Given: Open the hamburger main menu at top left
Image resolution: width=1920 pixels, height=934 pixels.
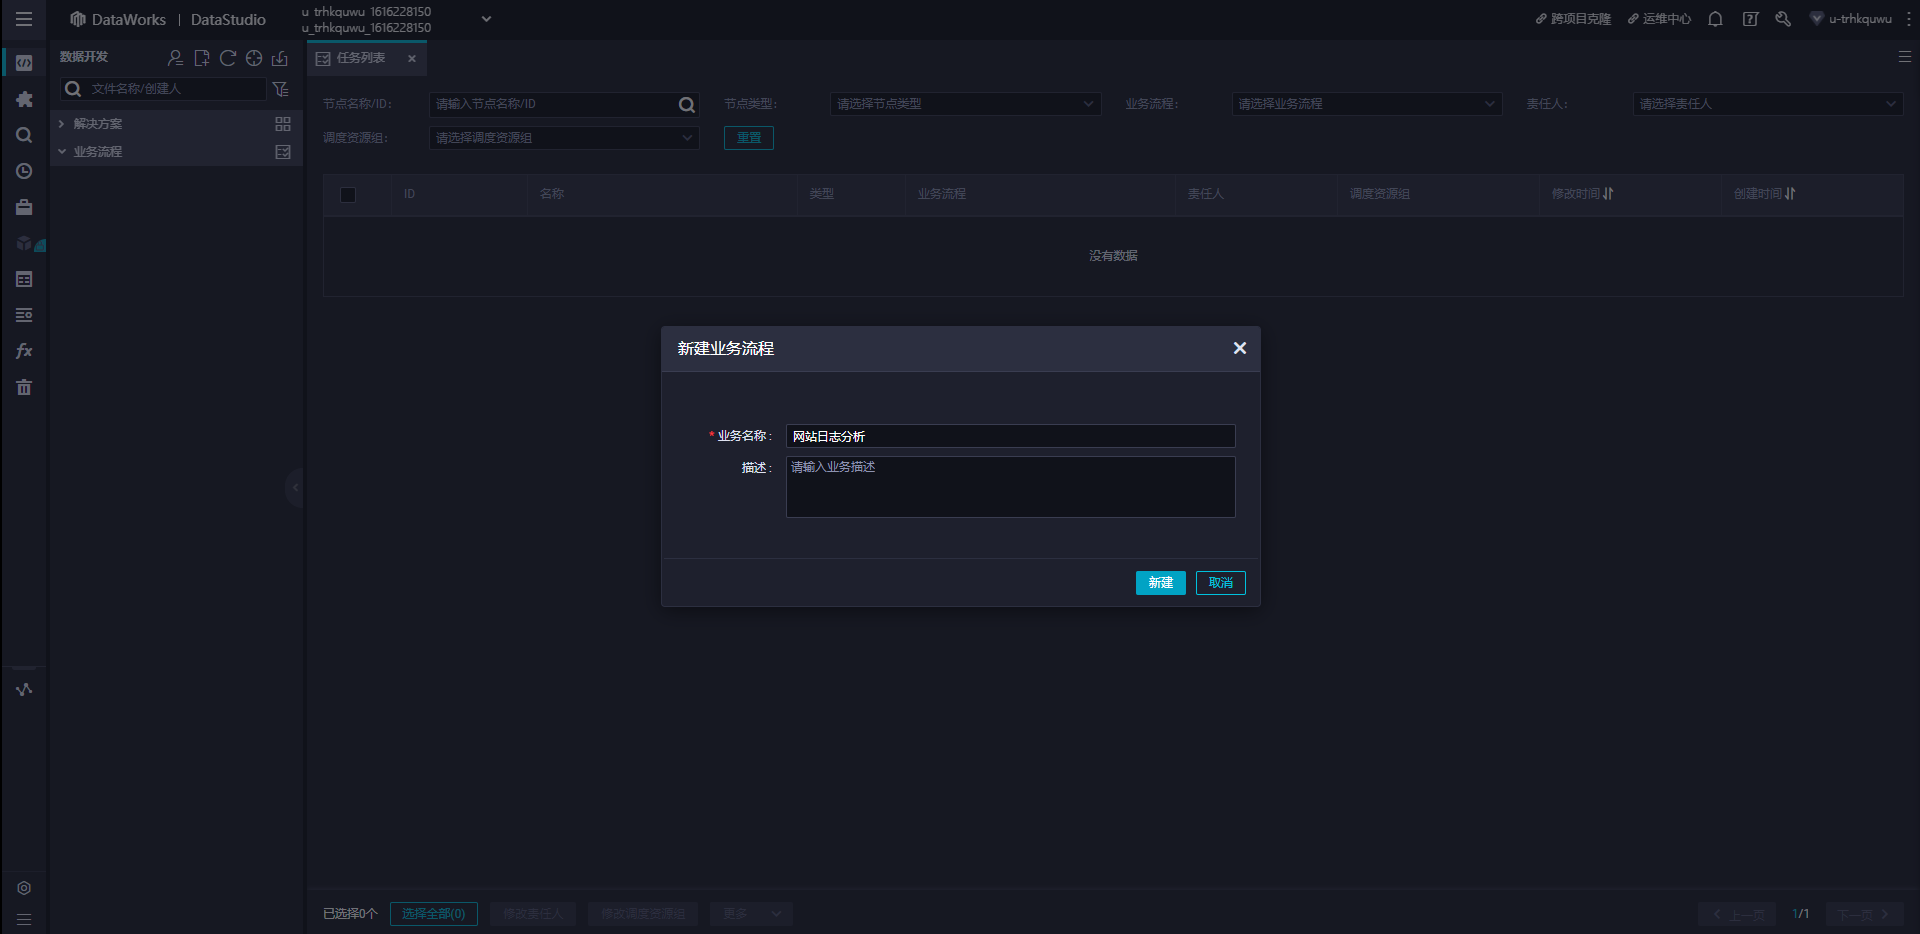Looking at the screenshot, I should (x=24, y=19).
